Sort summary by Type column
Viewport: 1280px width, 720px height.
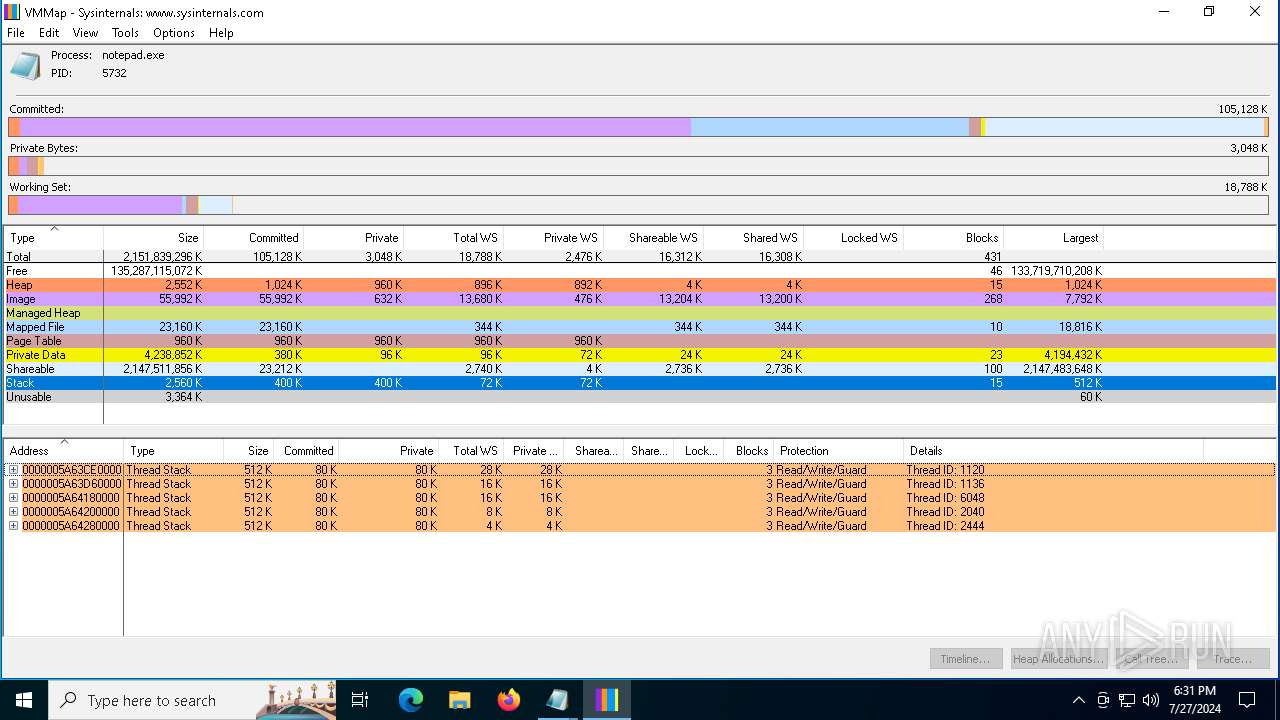click(53, 238)
